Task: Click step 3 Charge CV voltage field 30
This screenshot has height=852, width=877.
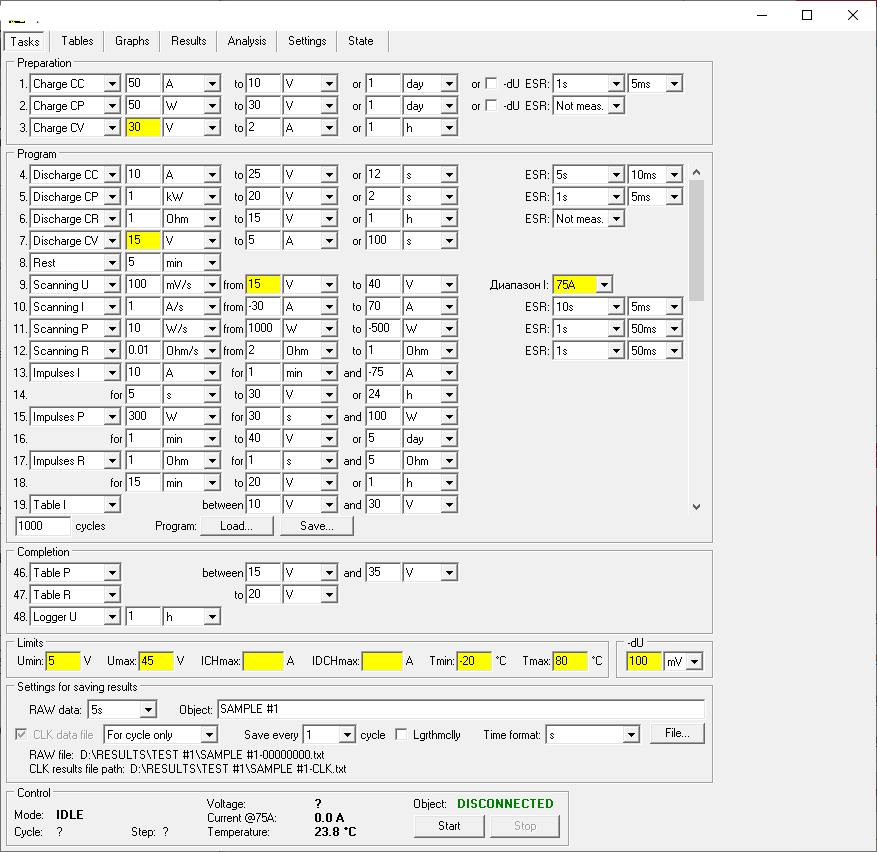Action: click(x=143, y=128)
